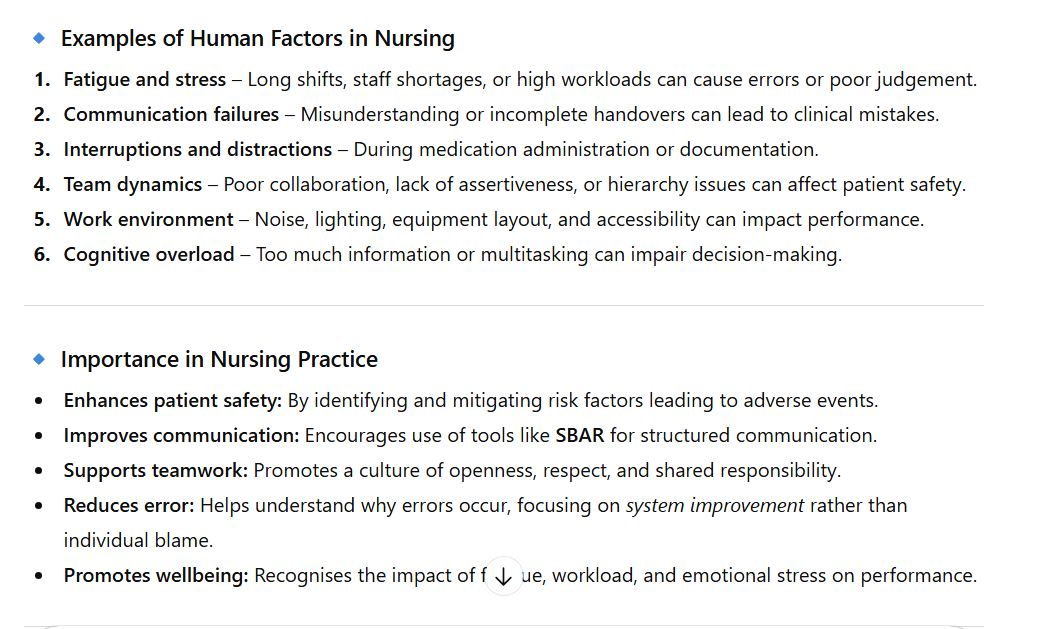Screen dimensions: 1061x629
Task: Click the 'Examples of Human Factors in Nursing' heading
Action: [257, 39]
